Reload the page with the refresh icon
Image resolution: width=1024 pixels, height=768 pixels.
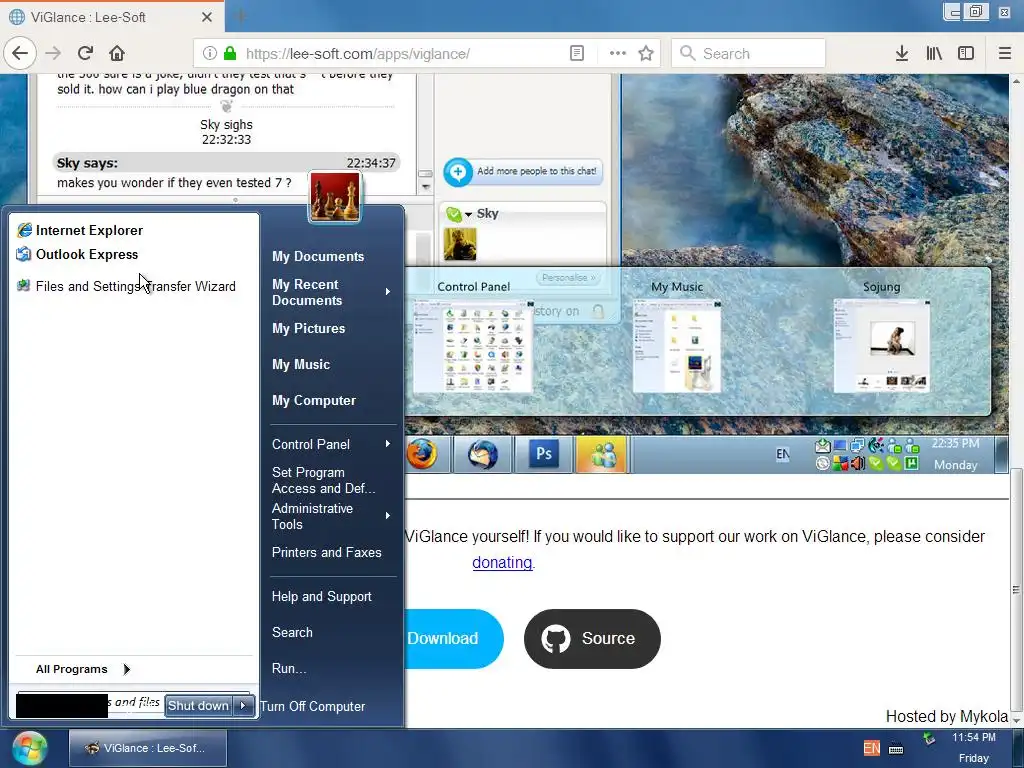tap(85, 53)
